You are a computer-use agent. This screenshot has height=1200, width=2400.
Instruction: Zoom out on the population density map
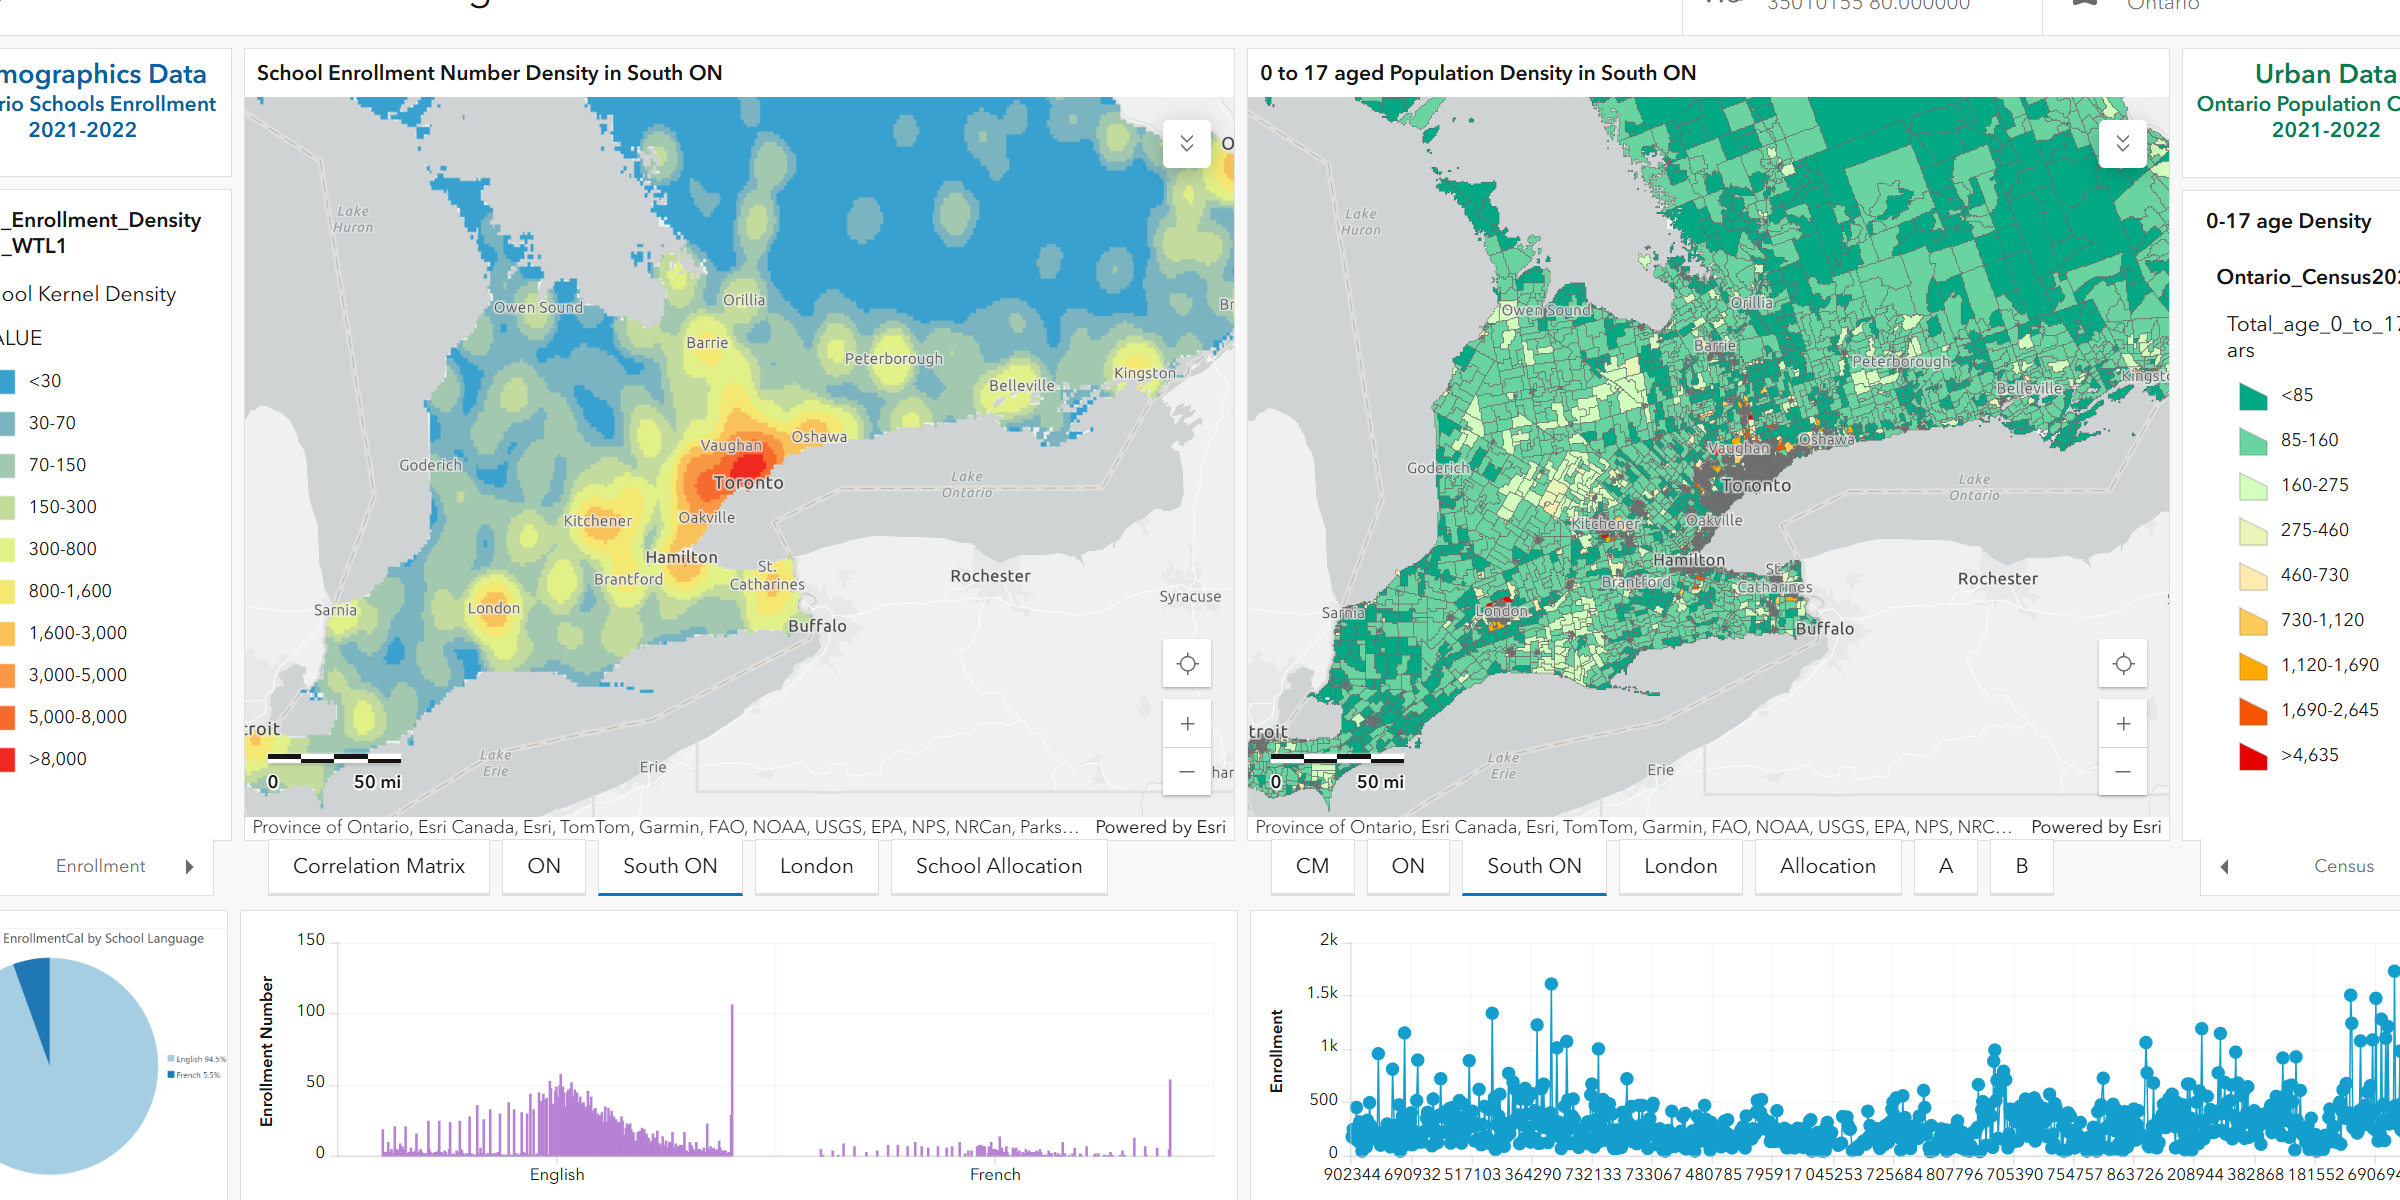pos(2123,772)
